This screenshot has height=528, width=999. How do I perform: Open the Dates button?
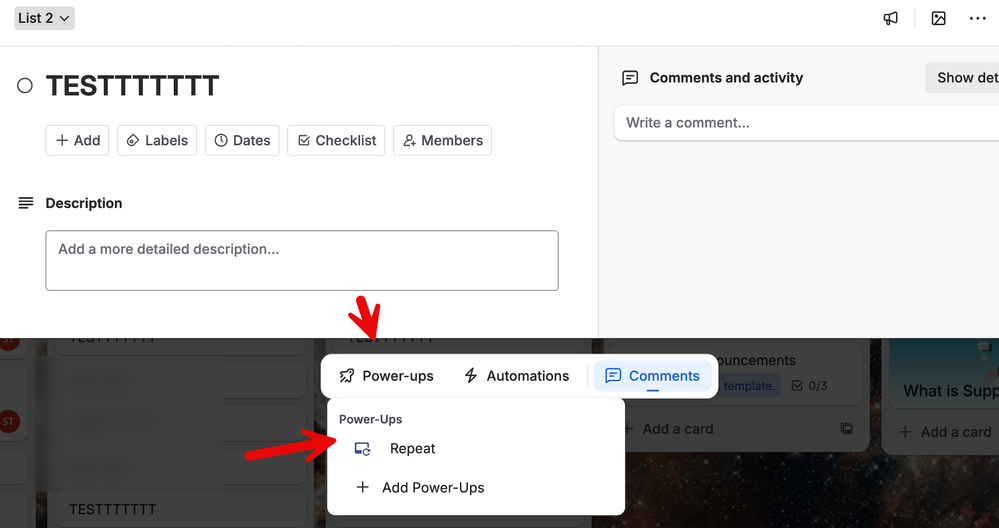coord(242,140)
